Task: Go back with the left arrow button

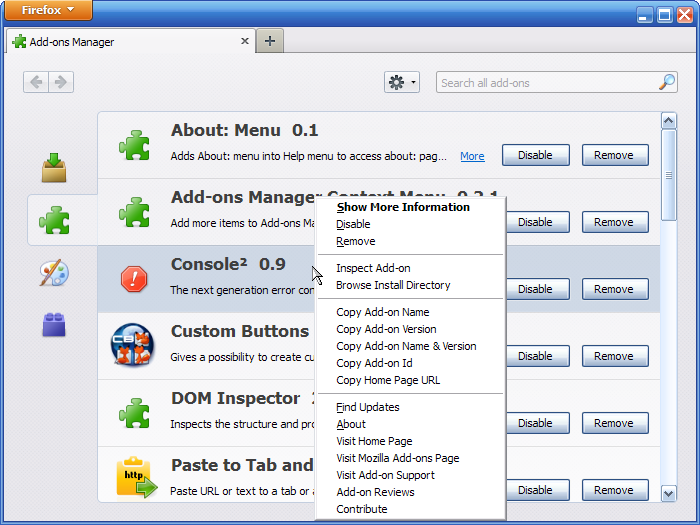Action: pyautogui.click(x=36, y=82)
